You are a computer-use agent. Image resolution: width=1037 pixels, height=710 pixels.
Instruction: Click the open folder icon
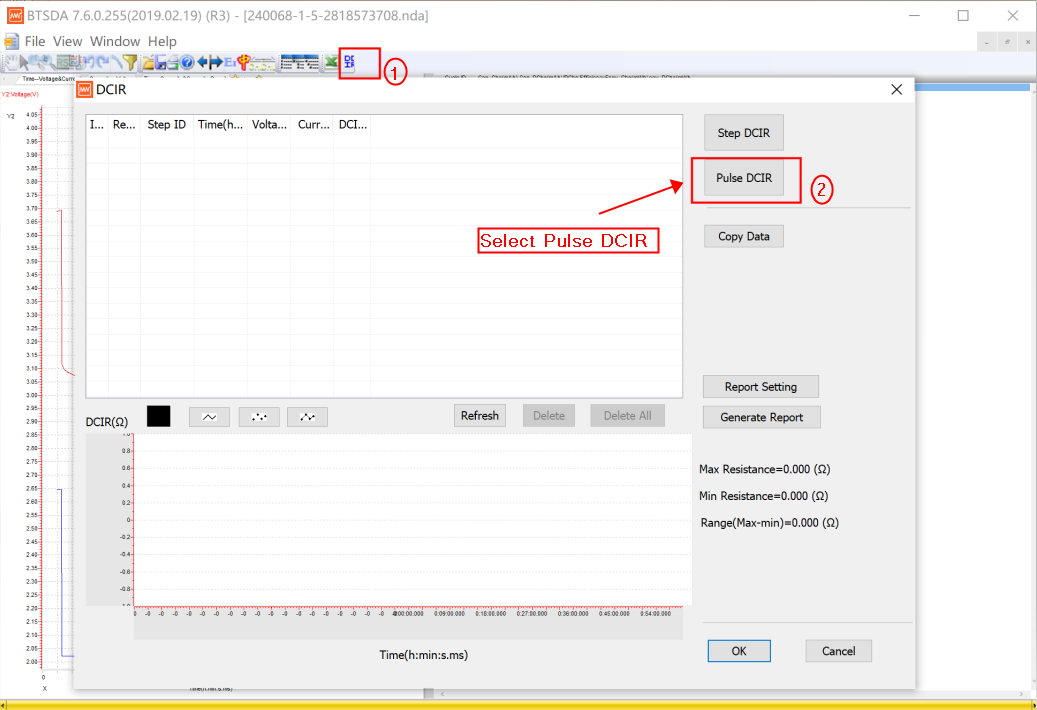pyautogui.click(x=148, y=62)
